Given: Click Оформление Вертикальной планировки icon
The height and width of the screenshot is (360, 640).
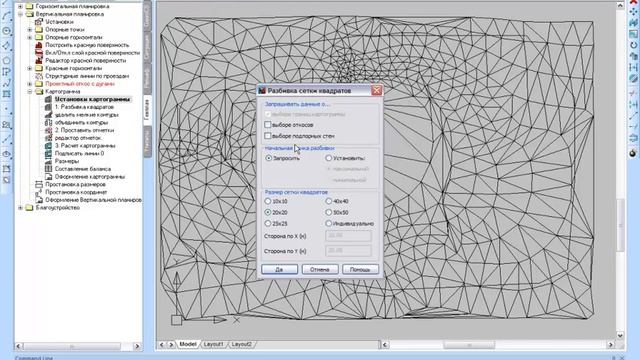Looking at the screenshot, I should [x=39, y=200].
